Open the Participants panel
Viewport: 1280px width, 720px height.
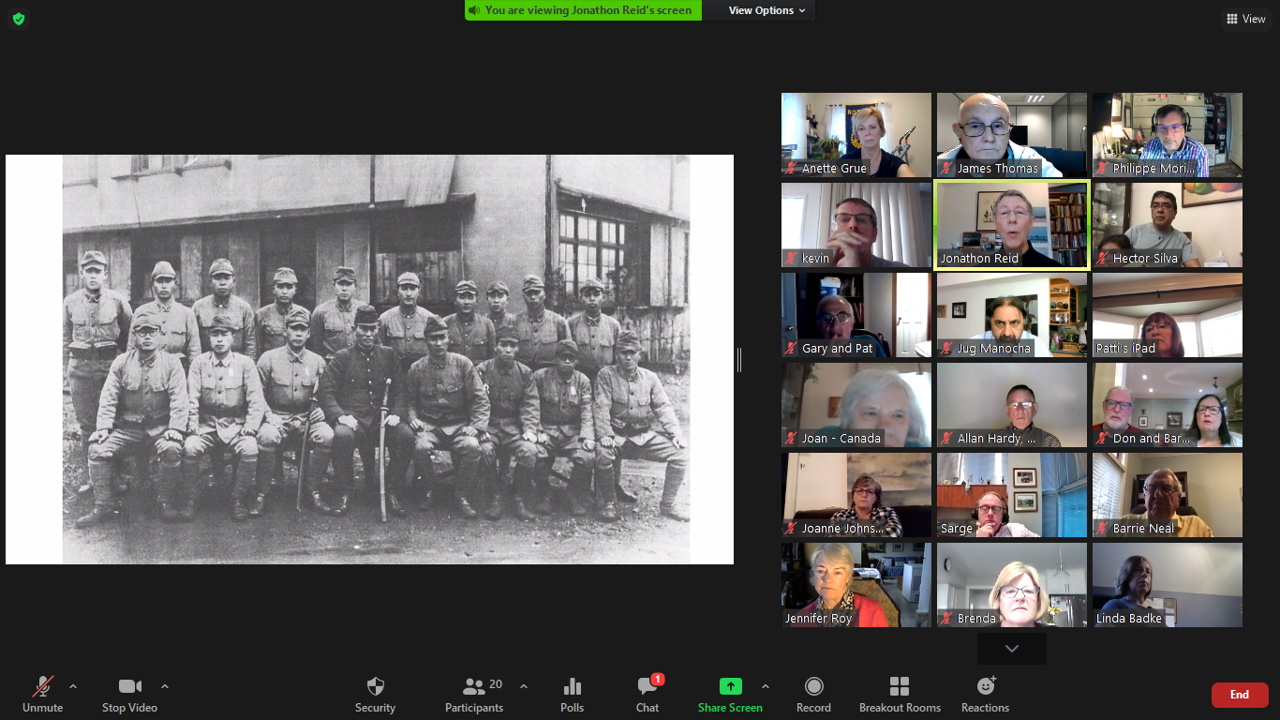click(474, 687)
